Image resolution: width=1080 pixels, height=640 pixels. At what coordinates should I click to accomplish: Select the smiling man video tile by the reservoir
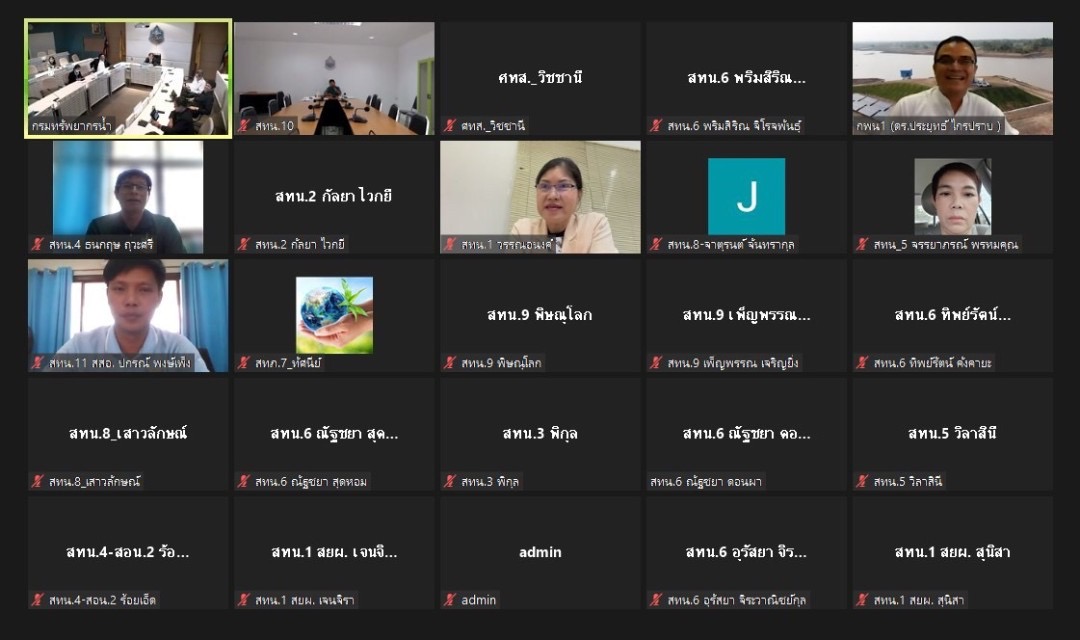pos(953,79)
